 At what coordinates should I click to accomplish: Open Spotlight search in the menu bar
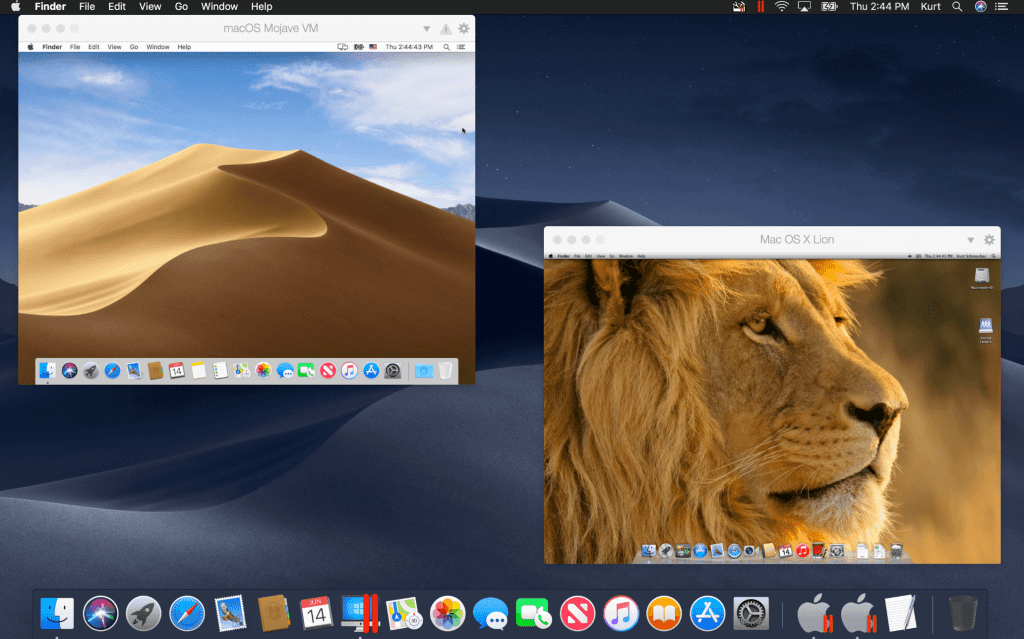(957, 7)
